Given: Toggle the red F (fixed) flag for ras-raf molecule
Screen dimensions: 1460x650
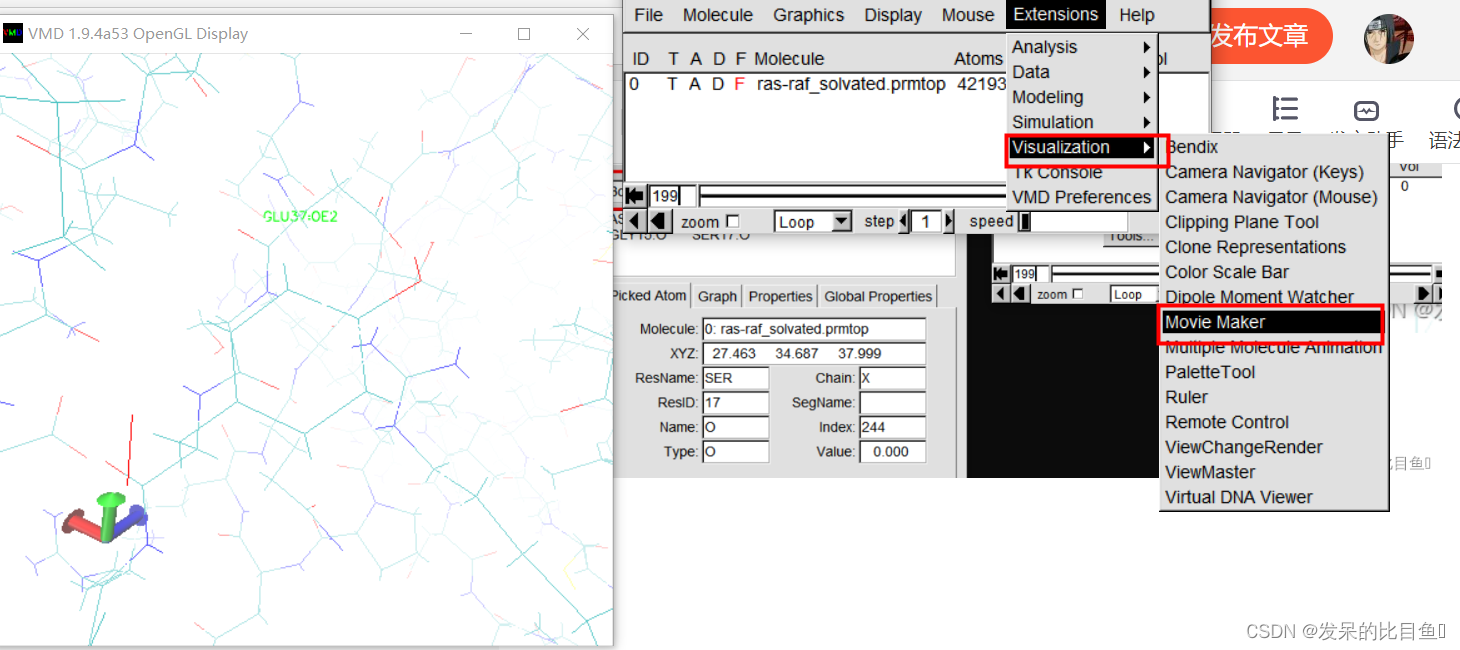Looking at the screenshot, I should pos(739,84).
